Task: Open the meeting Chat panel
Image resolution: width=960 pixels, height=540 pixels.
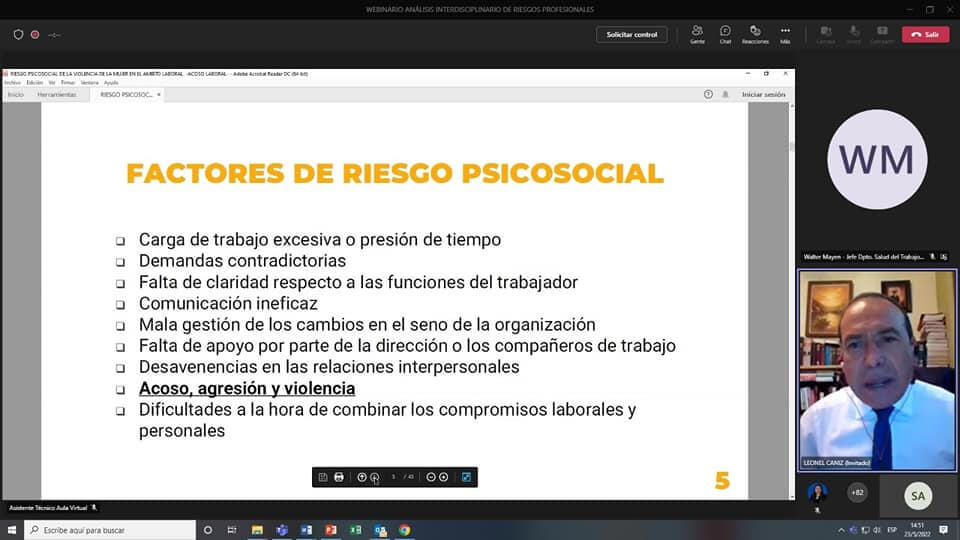Action: 725,34
